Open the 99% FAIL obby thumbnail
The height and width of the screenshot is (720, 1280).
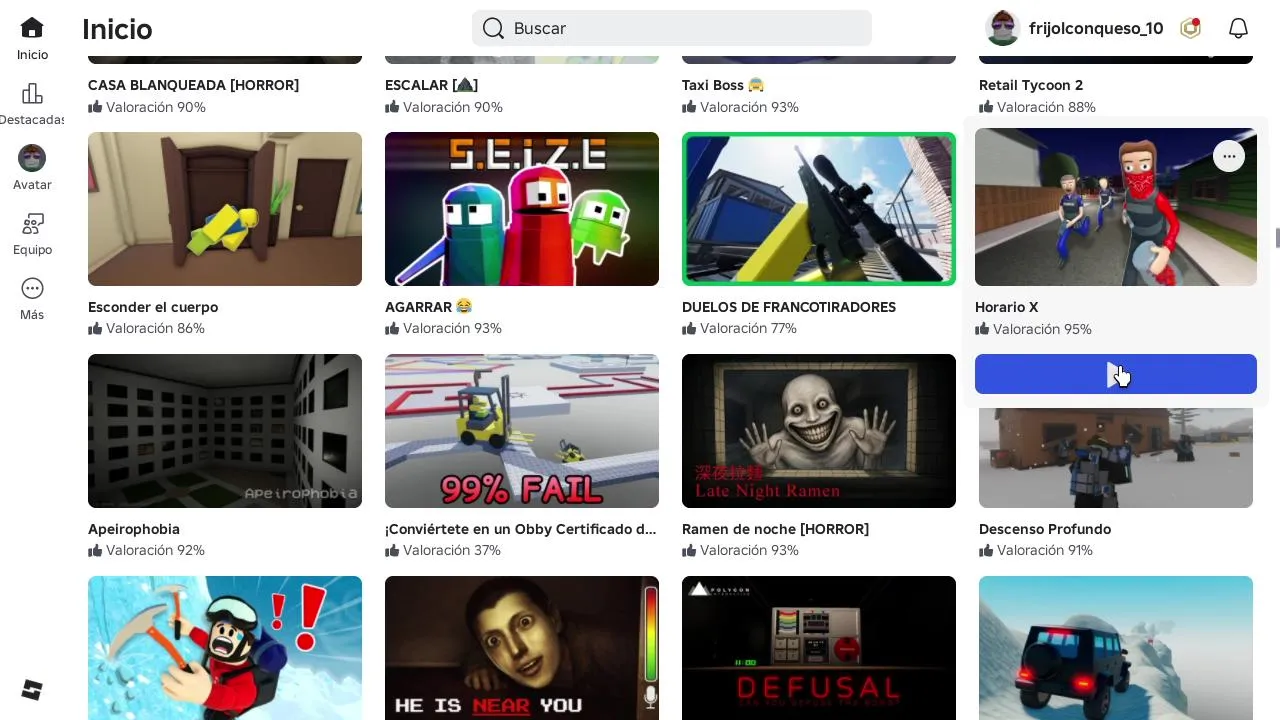(x=522, y=431)
